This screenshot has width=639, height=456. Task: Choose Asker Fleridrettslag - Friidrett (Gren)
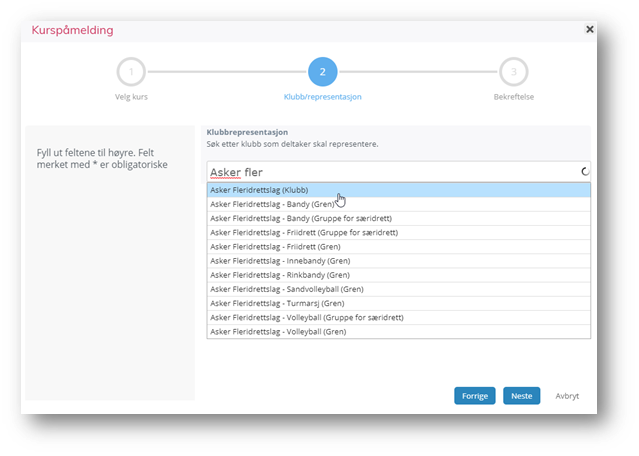coord(398,247)
